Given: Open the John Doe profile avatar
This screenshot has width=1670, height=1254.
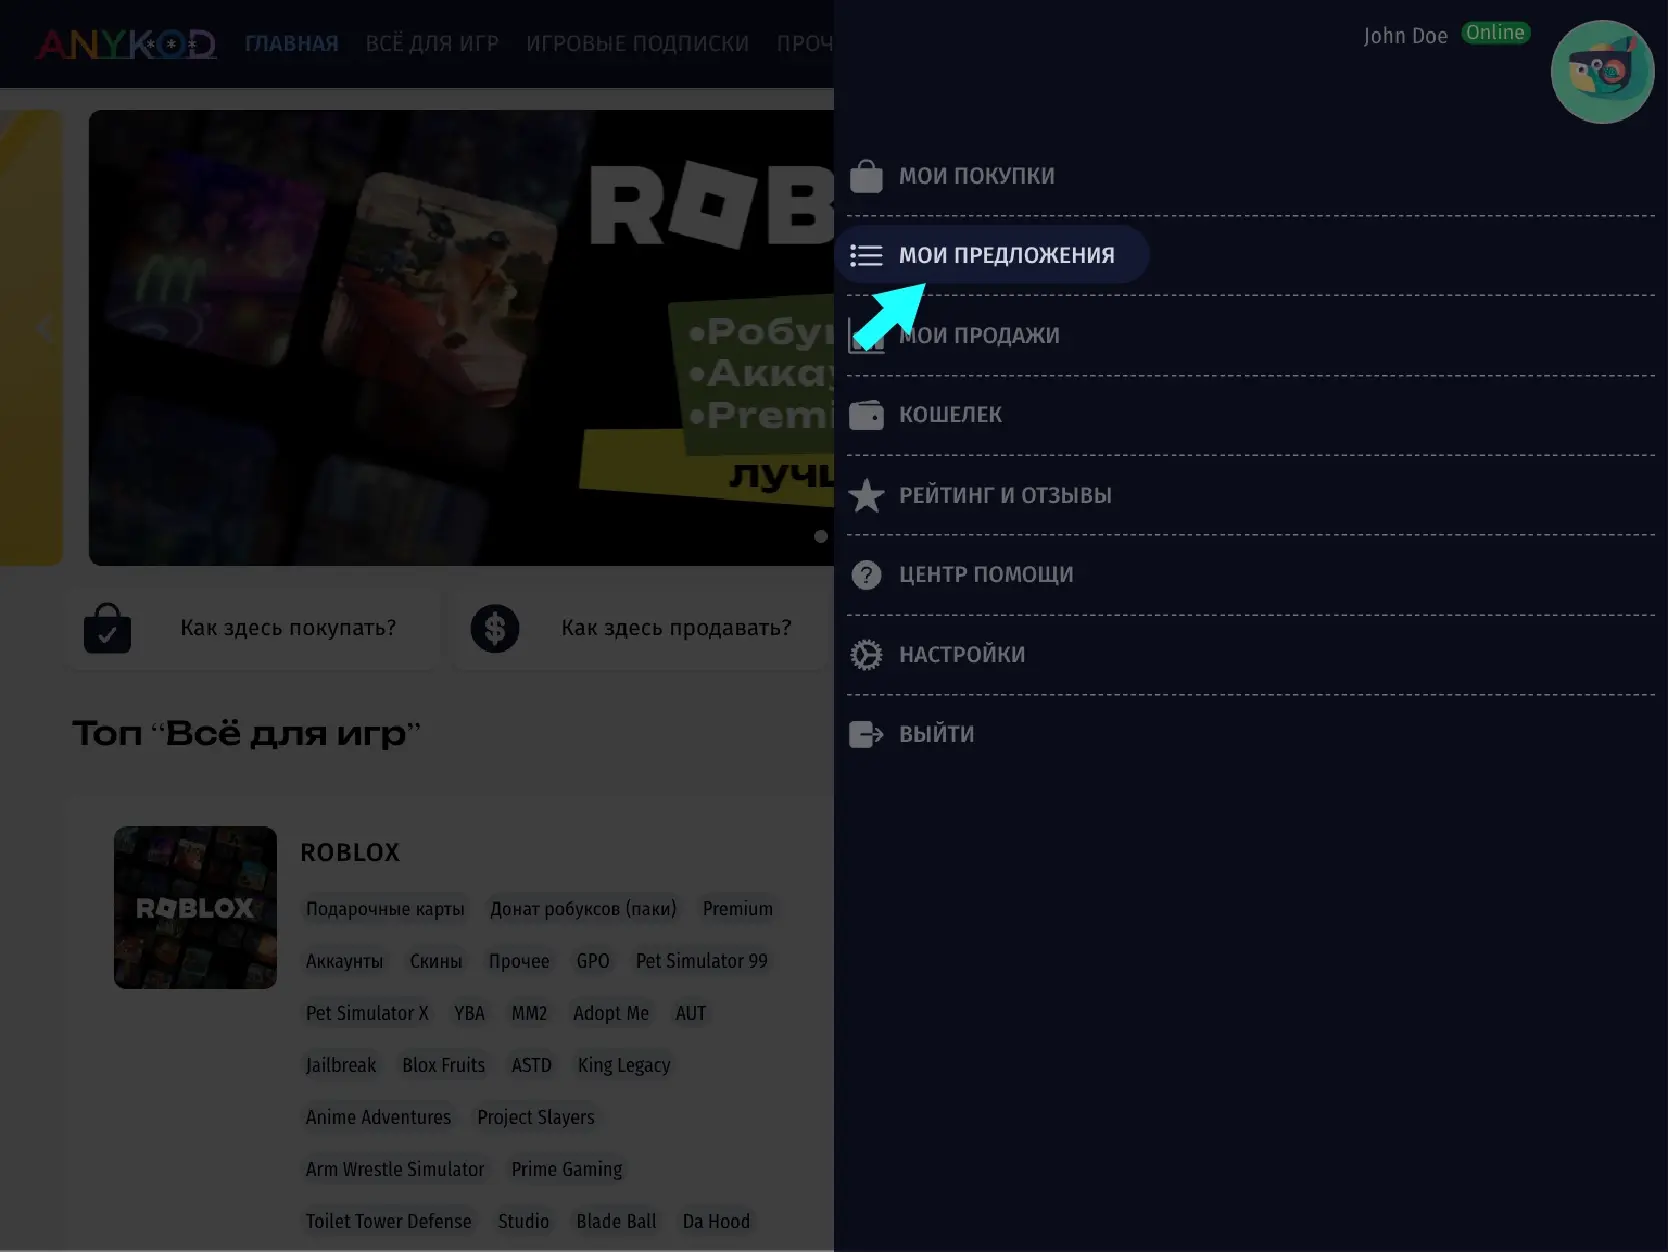Looking at the screenshot, I should (x=1602, y=72).
